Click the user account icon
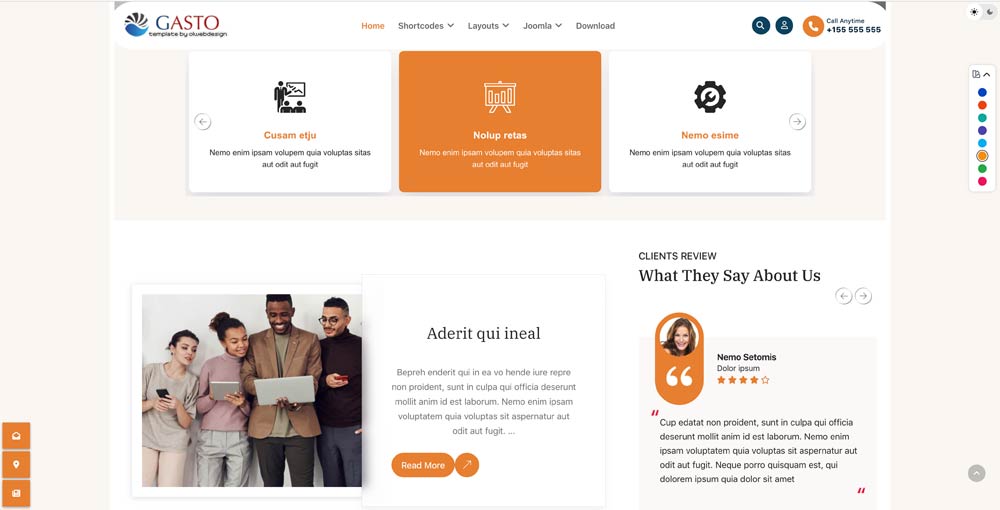The width and height of the screenshot is (1000, 510). 784,26
